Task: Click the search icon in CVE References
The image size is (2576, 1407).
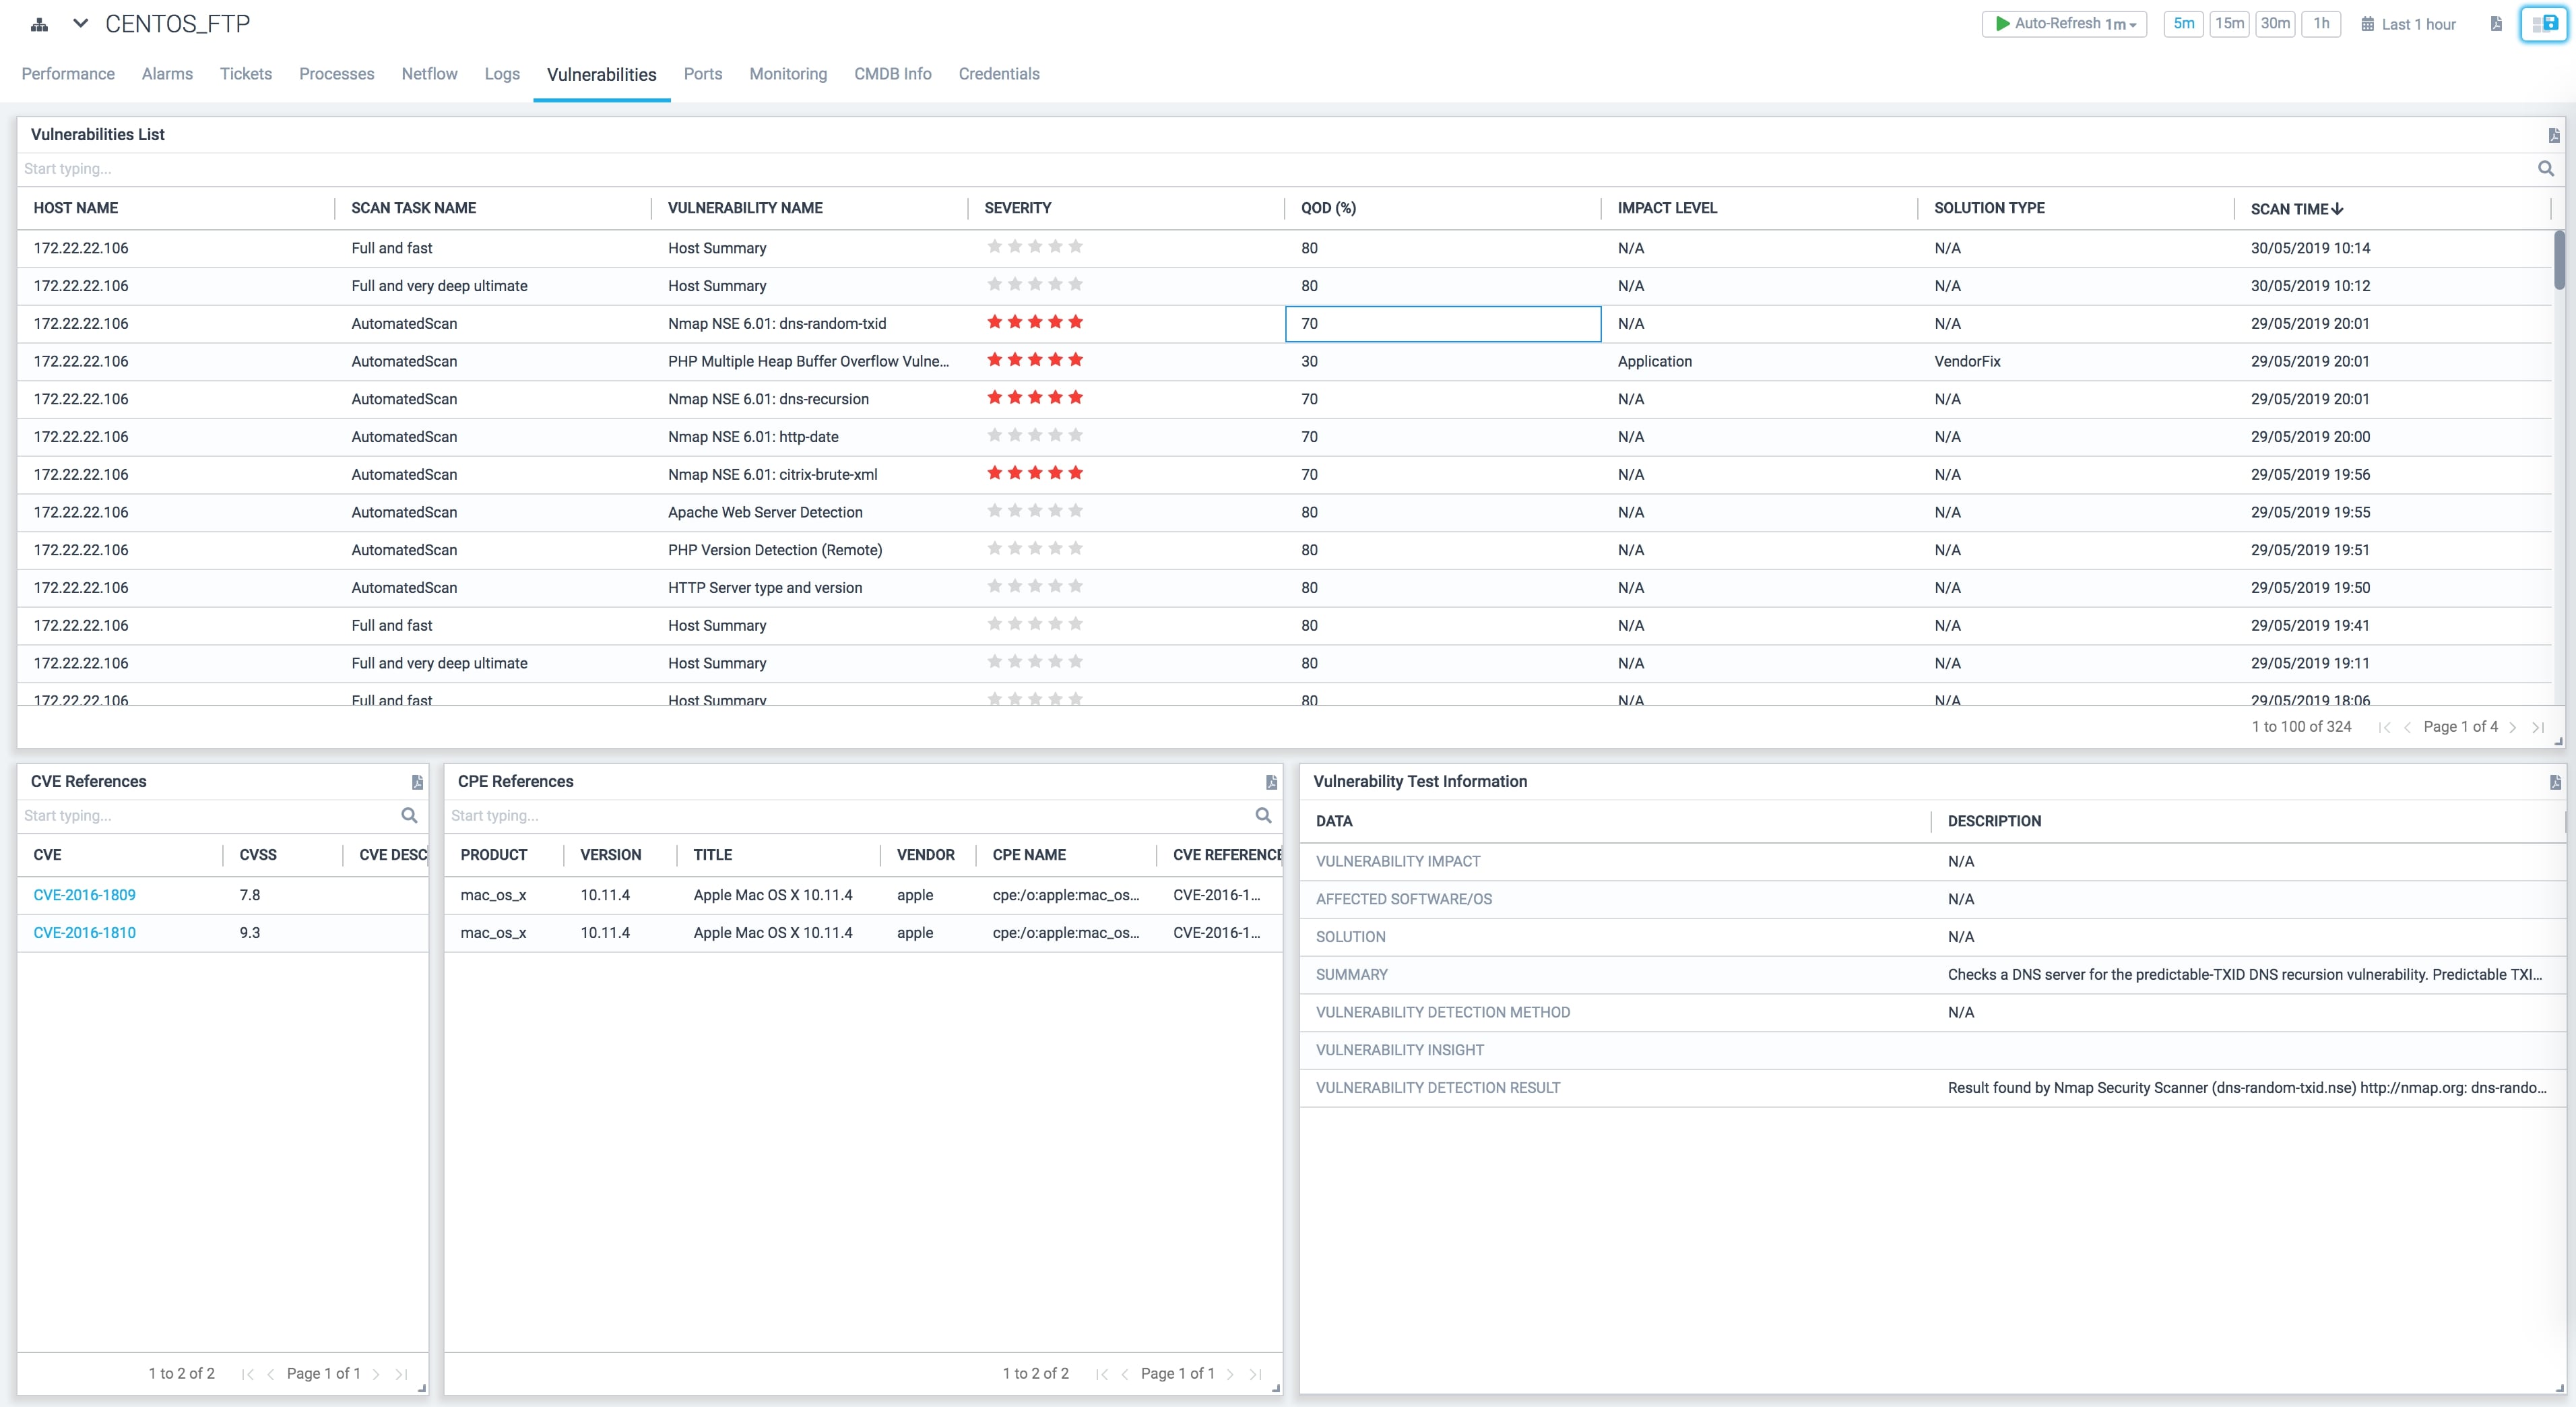Action: tap(409, 816)
